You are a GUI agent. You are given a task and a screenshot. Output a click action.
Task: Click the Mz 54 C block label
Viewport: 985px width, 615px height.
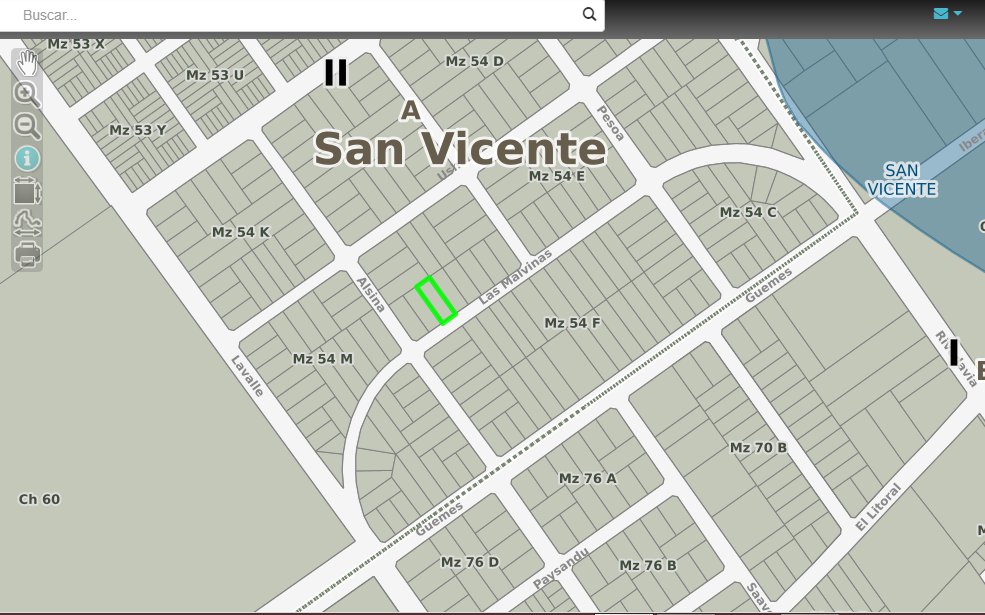coord(748,212)
